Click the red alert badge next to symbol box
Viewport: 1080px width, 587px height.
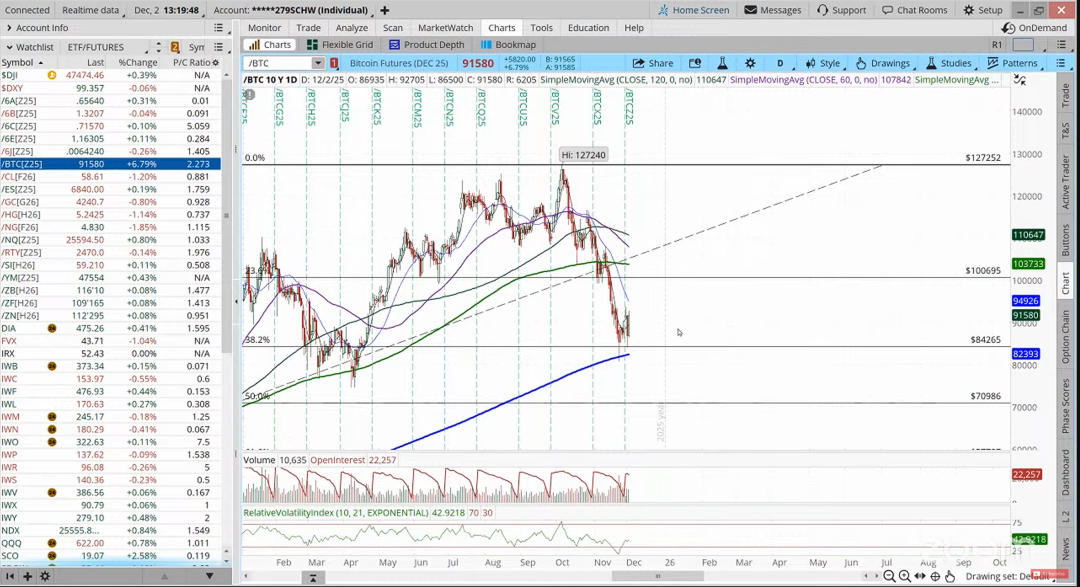point(334,63)
